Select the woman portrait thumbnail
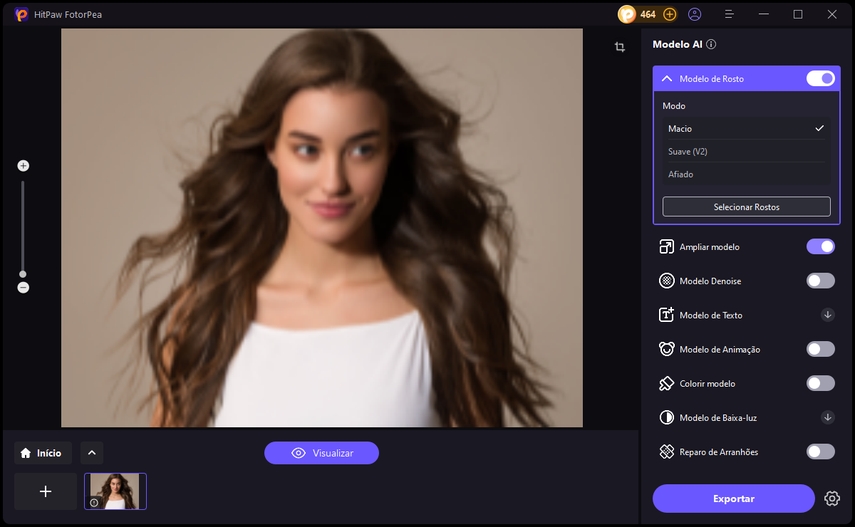Screen dimensions: 855x527 tap(115, 491)
